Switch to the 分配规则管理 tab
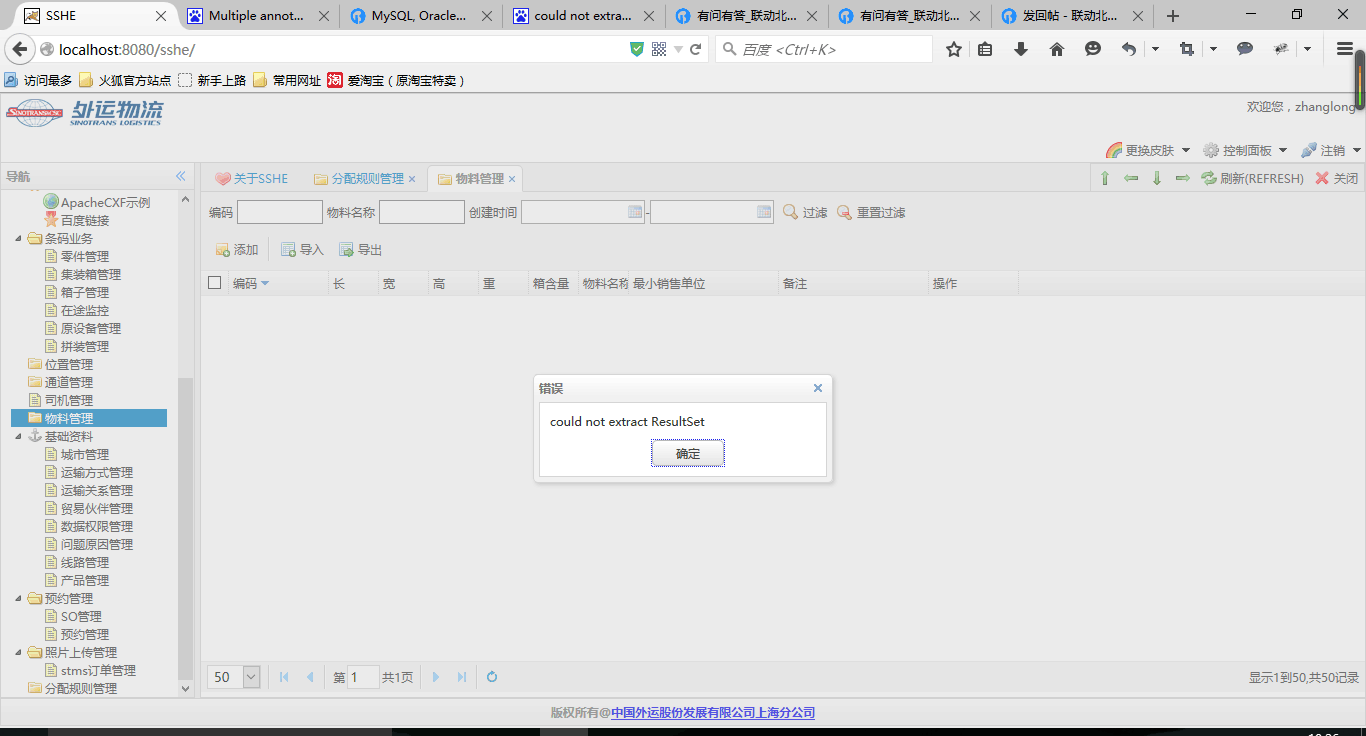 370,178
